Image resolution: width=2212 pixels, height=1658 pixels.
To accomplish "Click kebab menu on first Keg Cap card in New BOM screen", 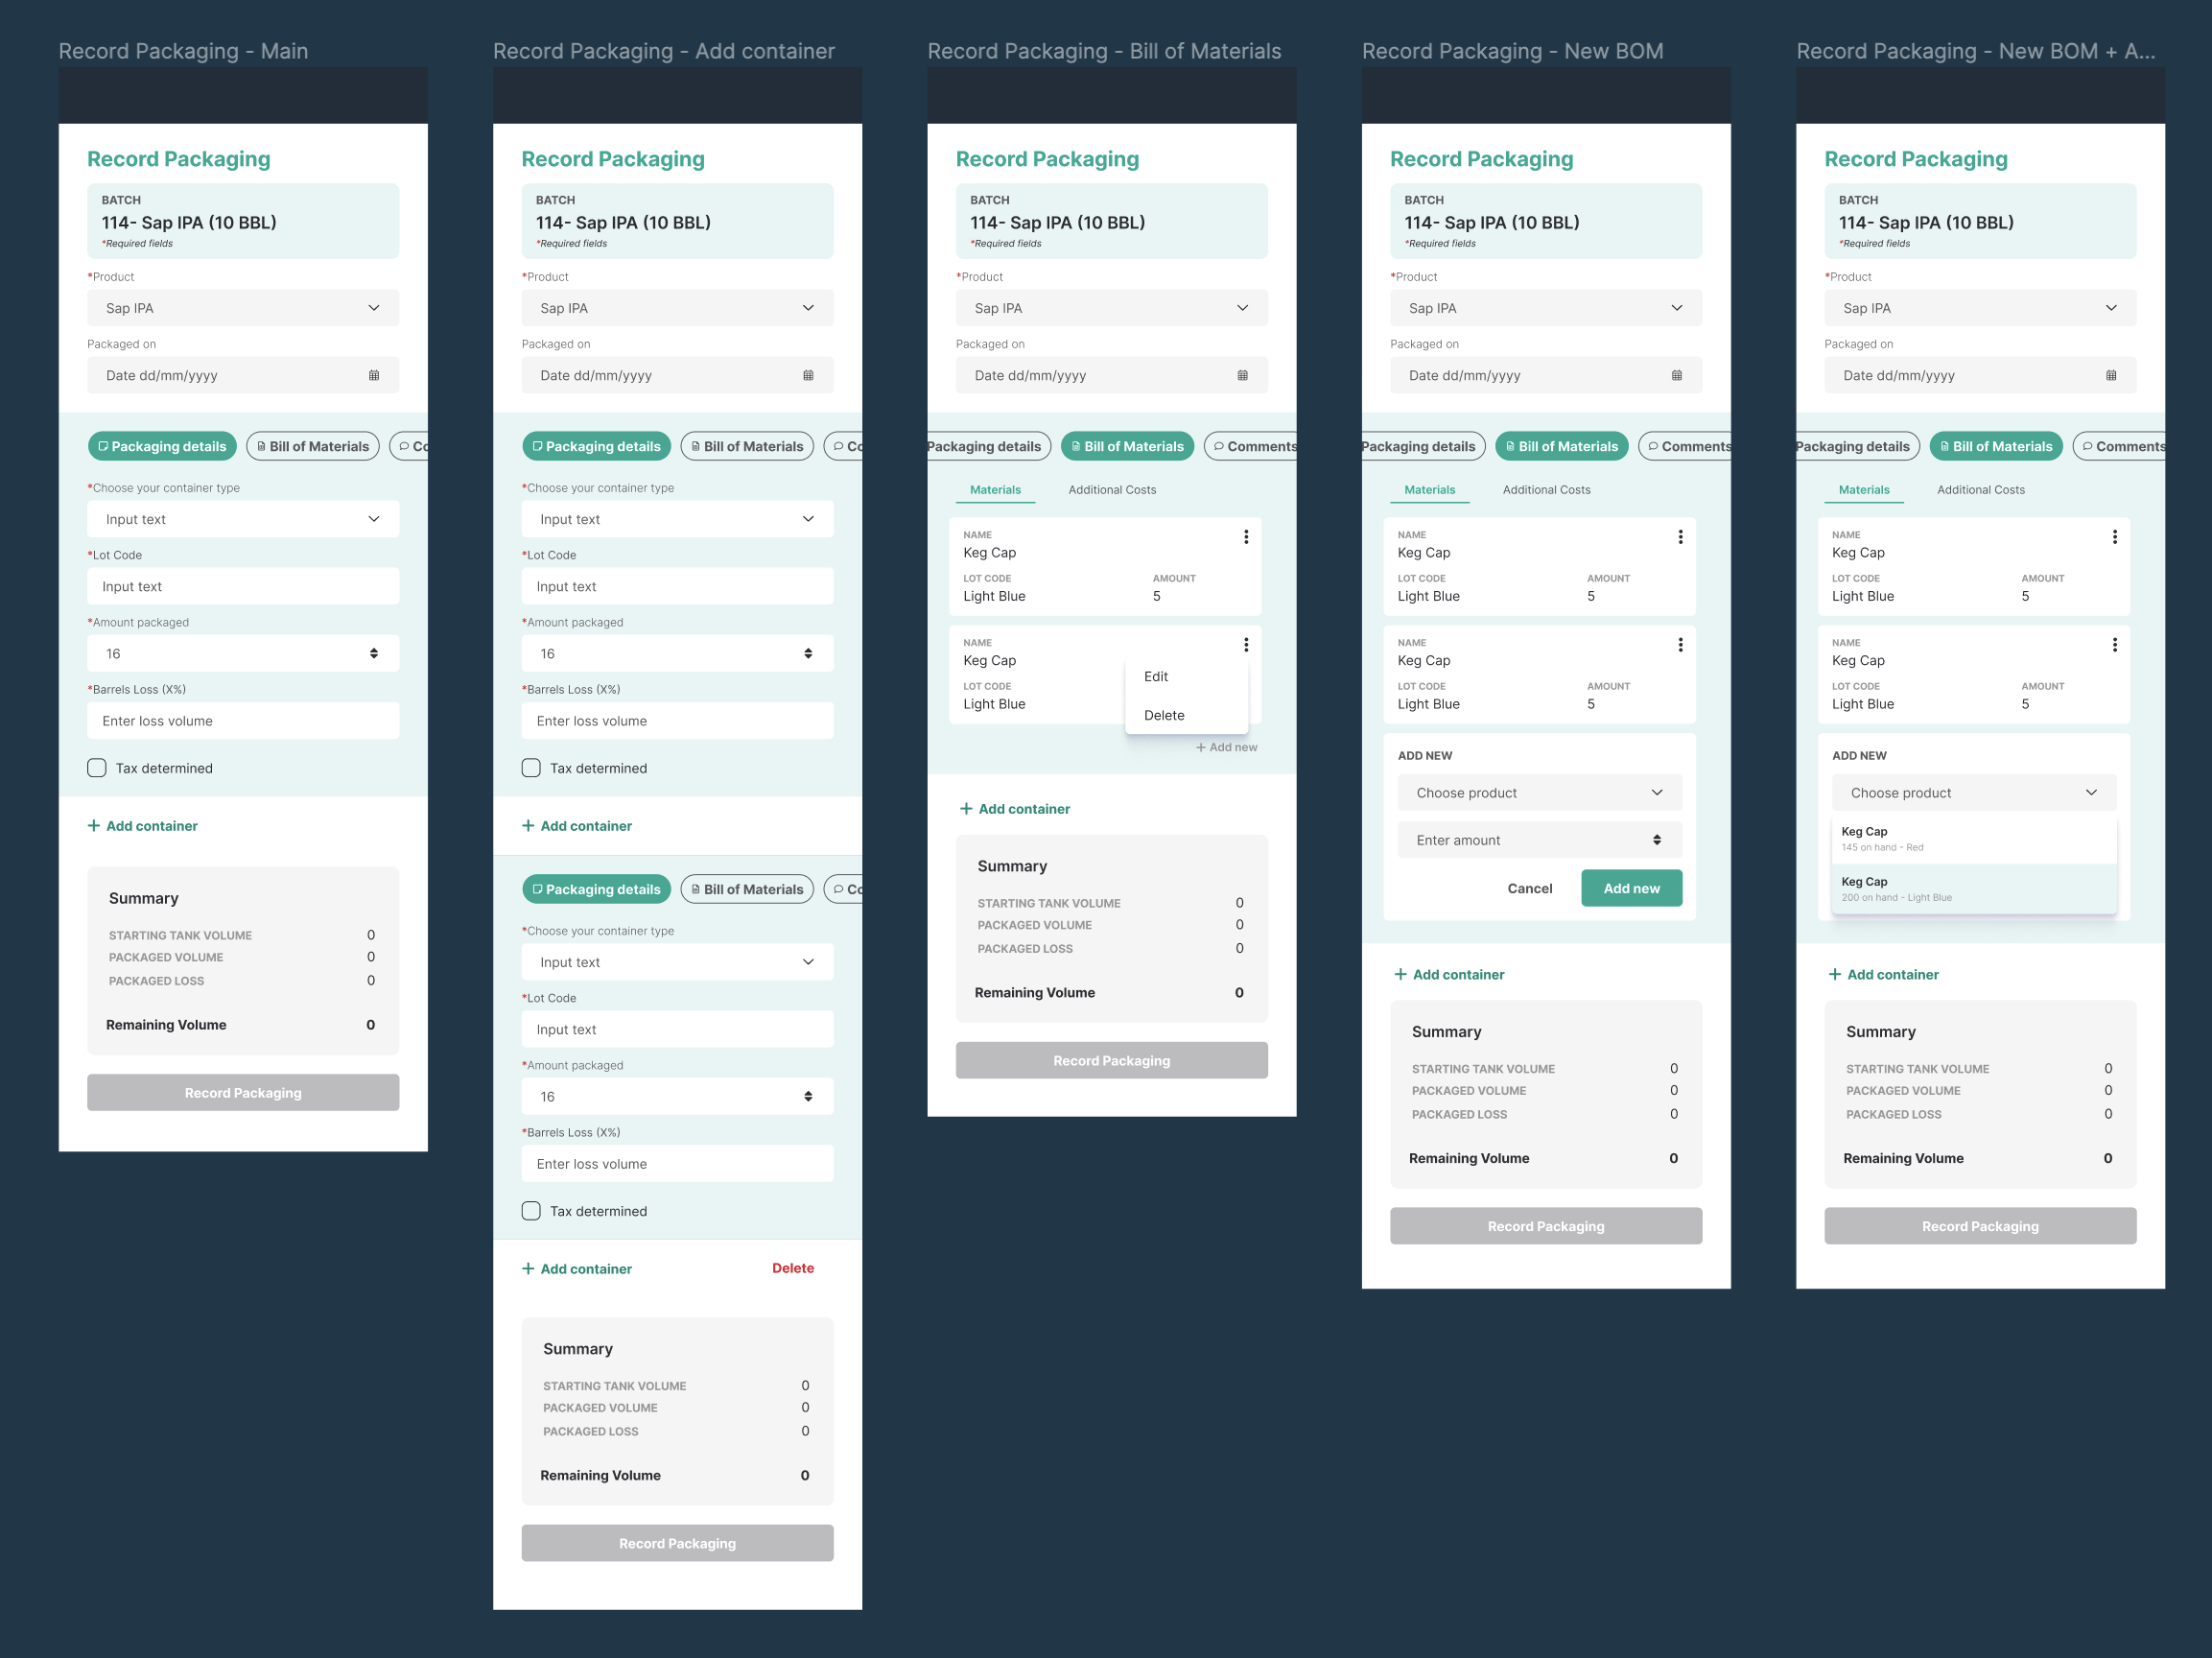I will coord(1680,537).
